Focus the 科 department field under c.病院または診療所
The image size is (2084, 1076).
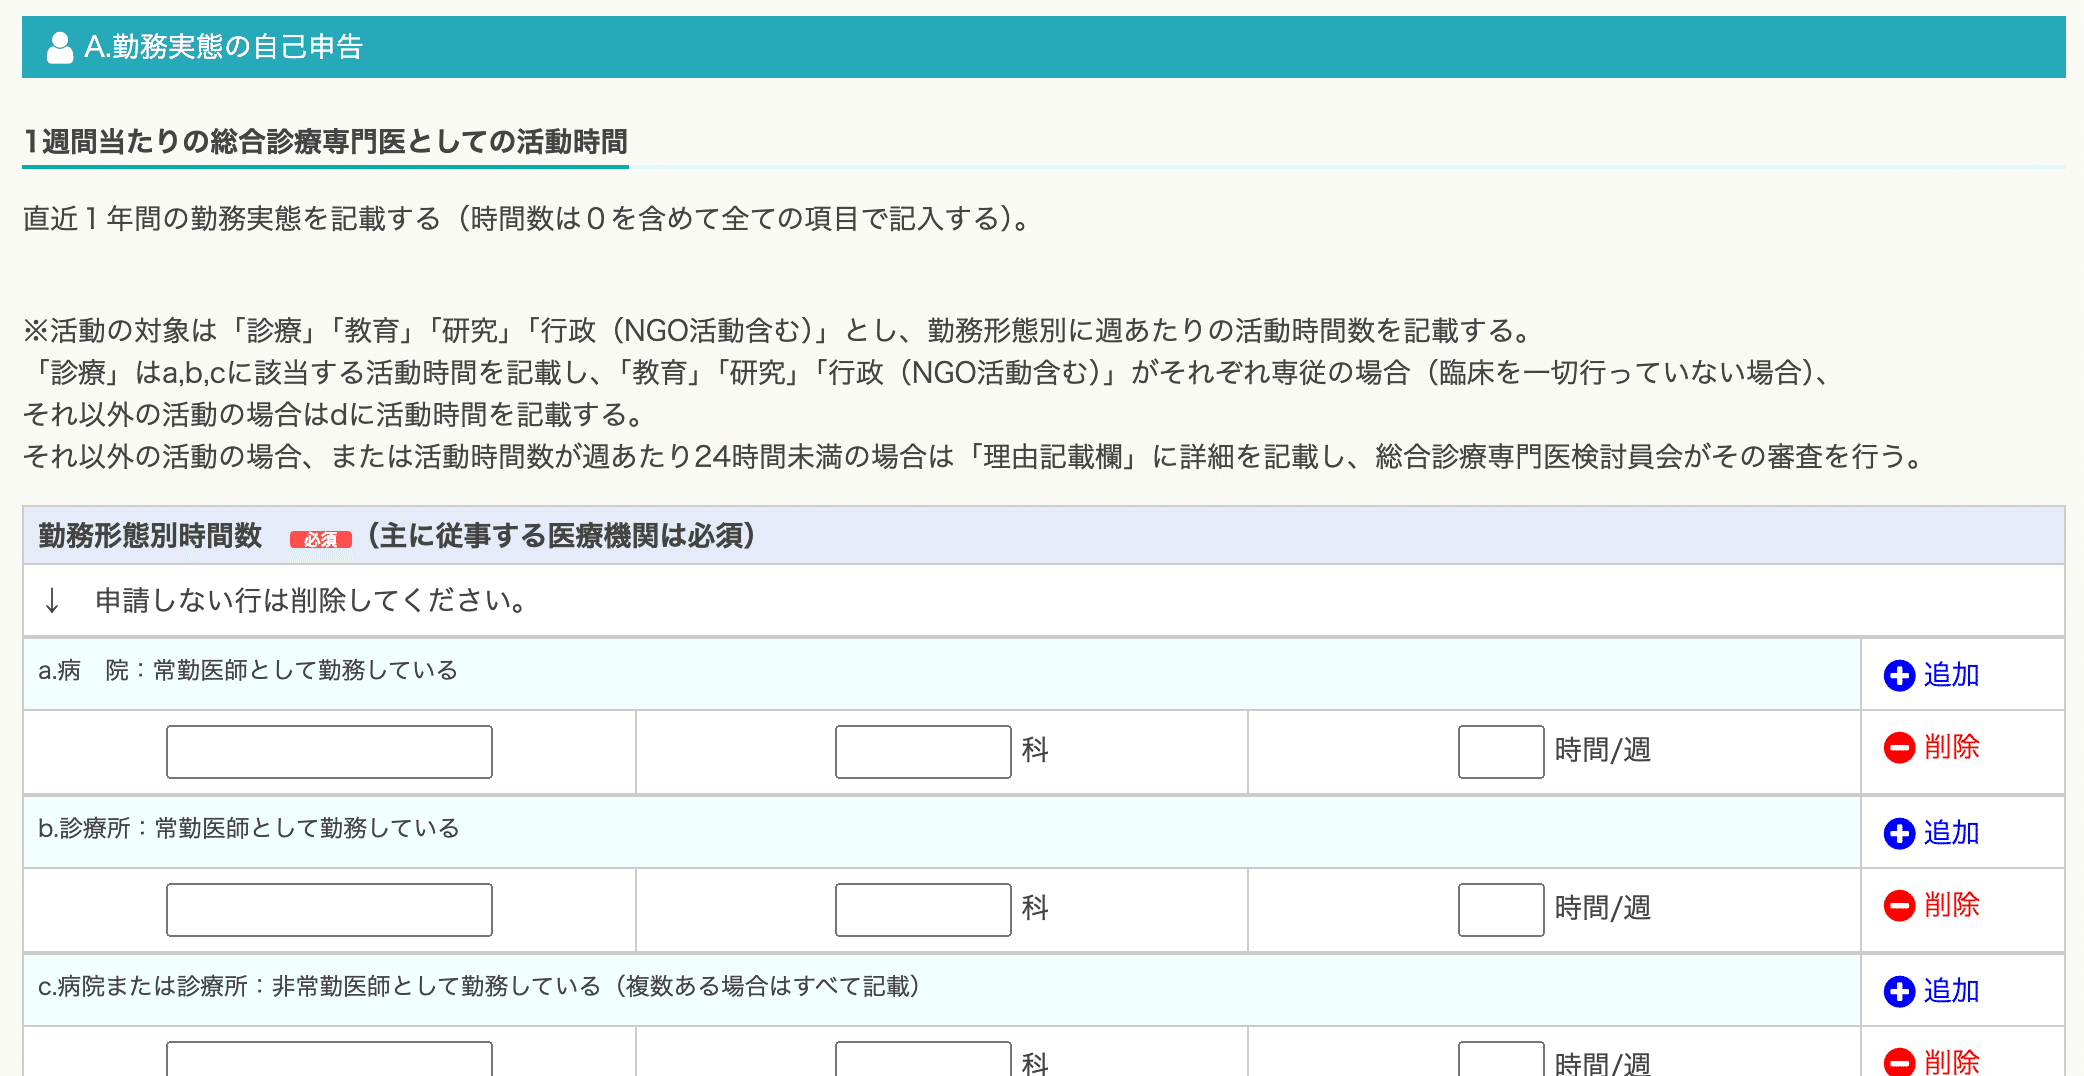pyautogui.click(x=923, y=1059)
